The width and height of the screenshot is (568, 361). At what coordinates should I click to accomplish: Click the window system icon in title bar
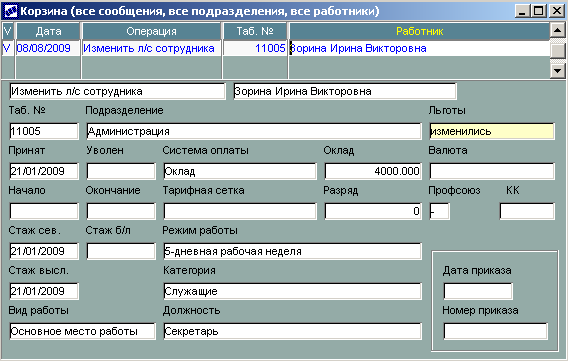[x=10, y=11]
